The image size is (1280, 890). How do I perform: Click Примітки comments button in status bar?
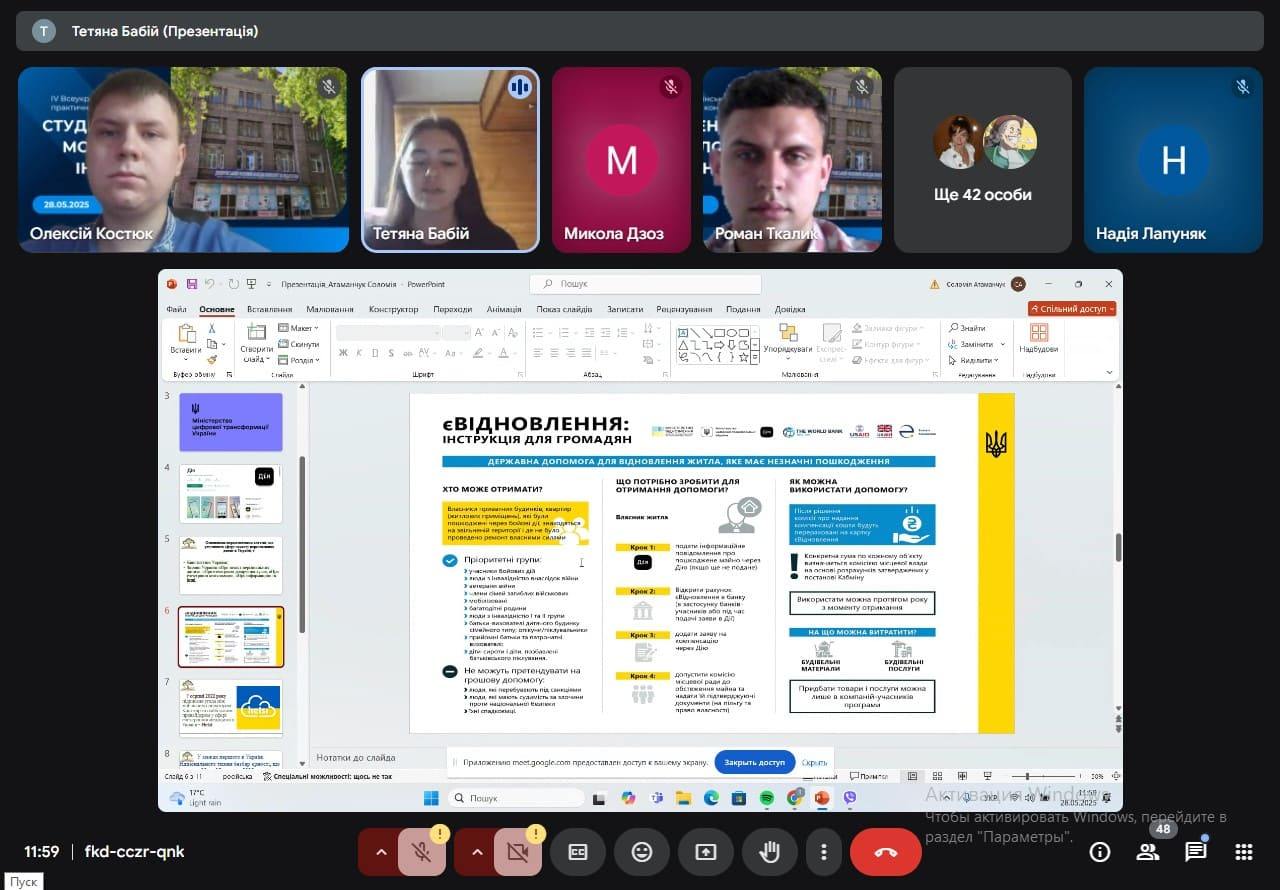868,776
